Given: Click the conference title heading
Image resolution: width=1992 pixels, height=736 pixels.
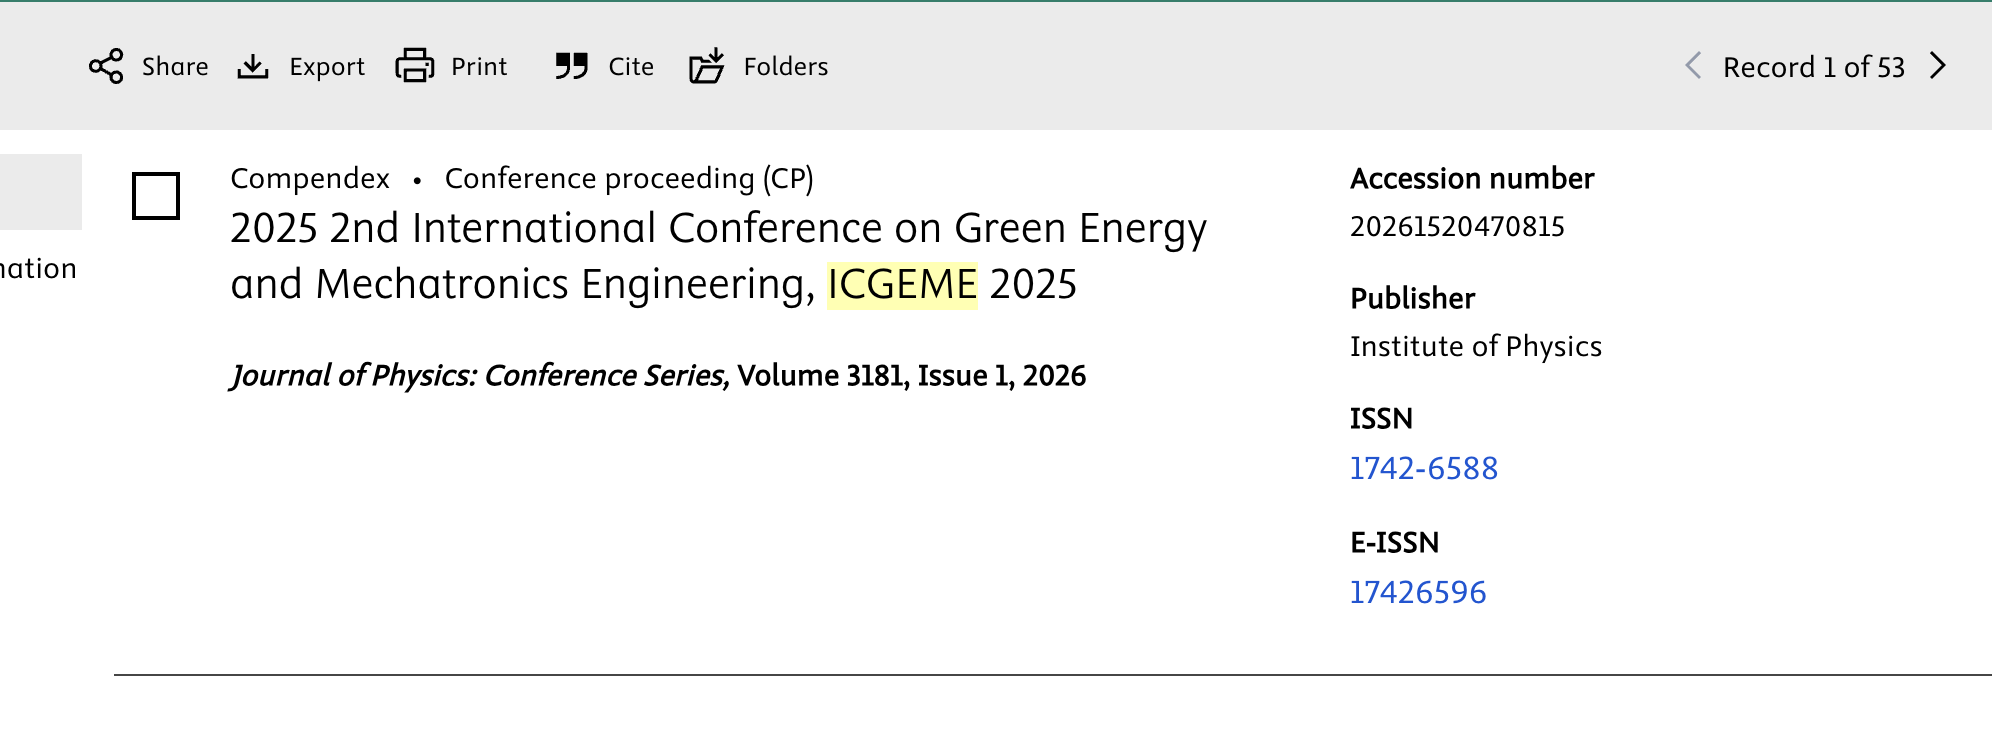Looking at the screenshot, I should (718, 229).
